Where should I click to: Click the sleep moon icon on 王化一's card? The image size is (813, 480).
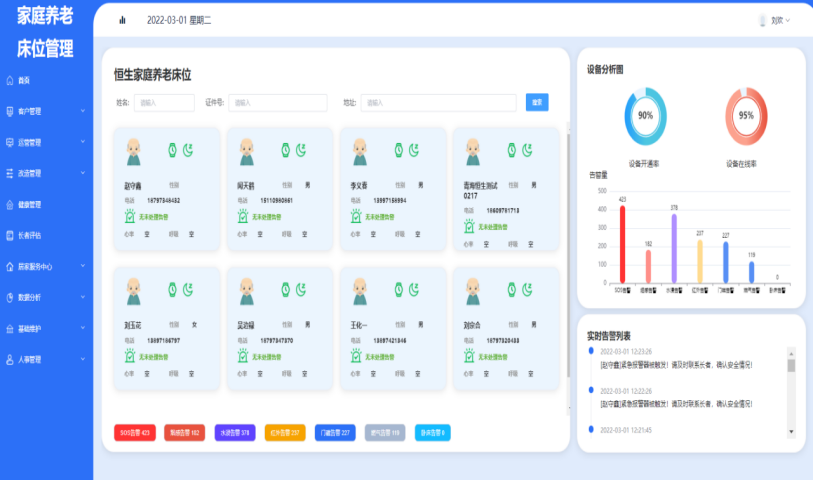pyautogui.click(x=414, y=290)
